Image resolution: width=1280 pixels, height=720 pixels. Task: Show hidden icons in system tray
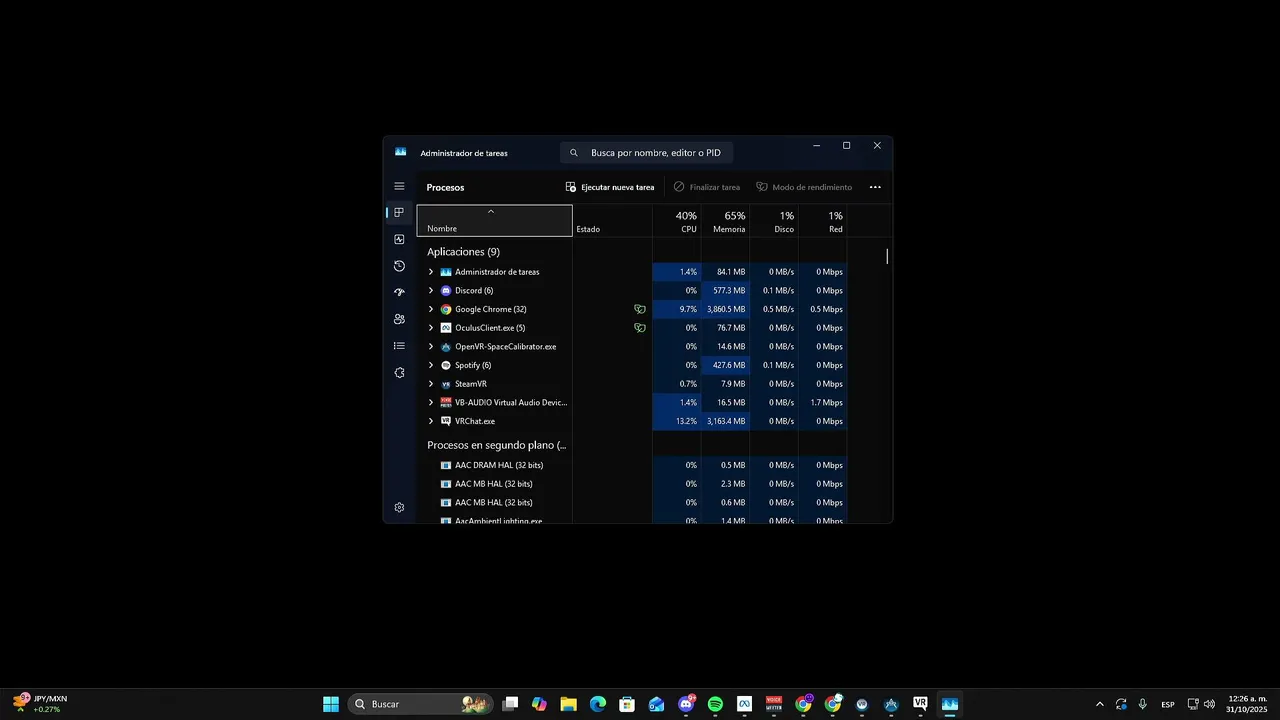point(1100,704)
